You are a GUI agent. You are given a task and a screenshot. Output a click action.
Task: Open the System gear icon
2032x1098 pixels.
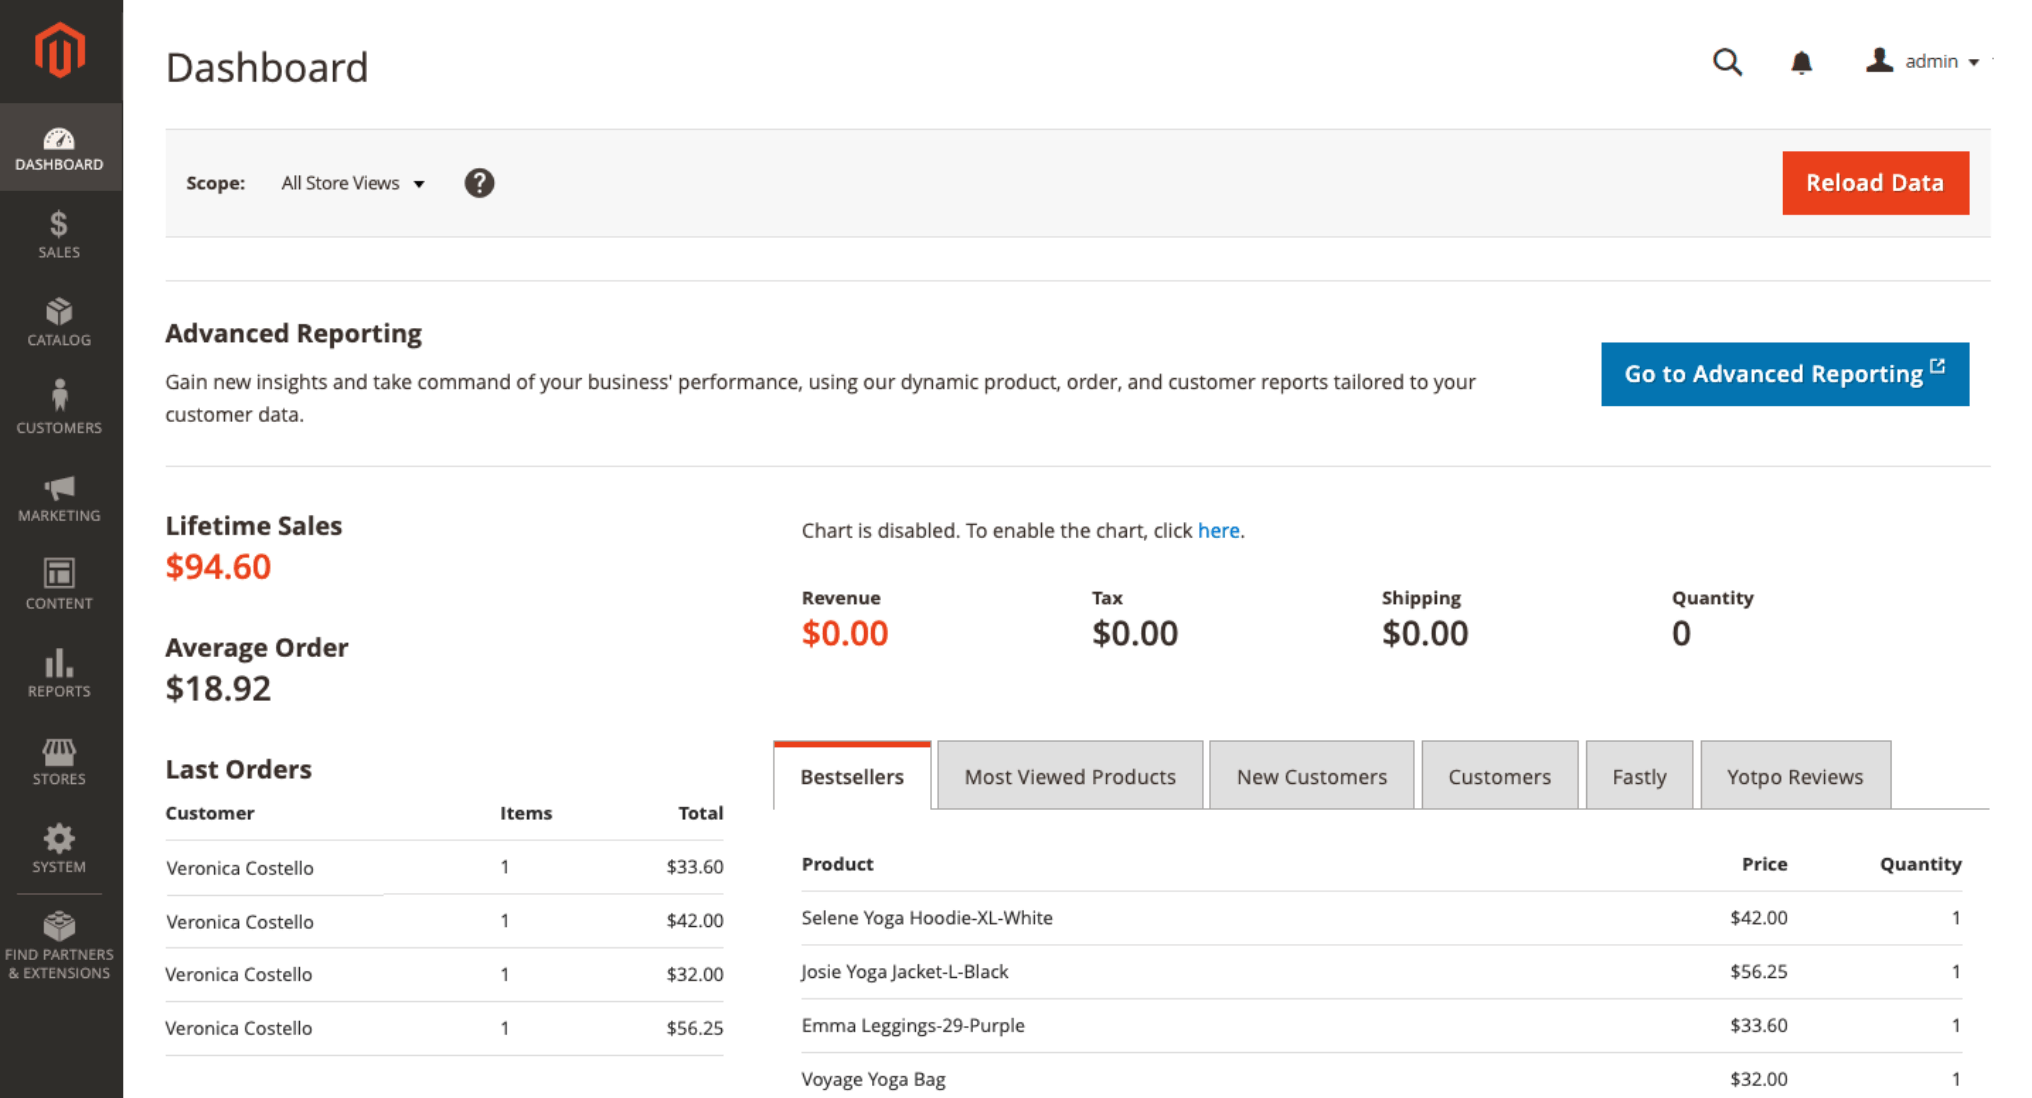pyautogui.click(x=60, y=840)
